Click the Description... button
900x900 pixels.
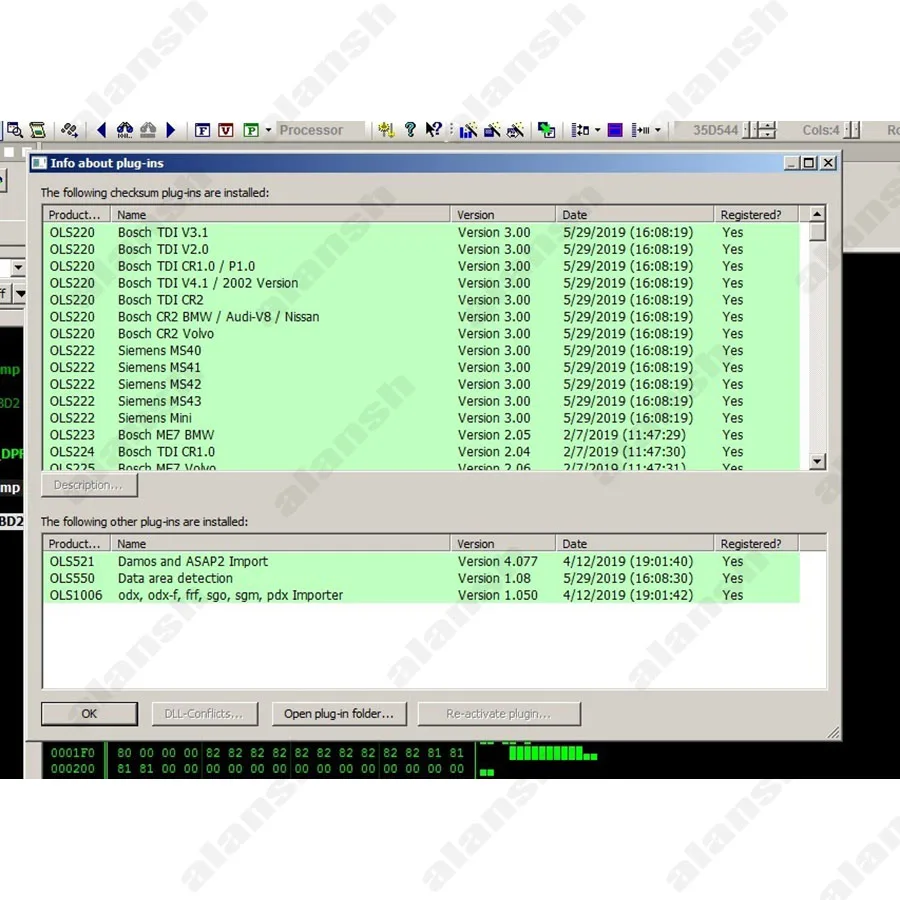pyautogui.click(x=89, y=485)
